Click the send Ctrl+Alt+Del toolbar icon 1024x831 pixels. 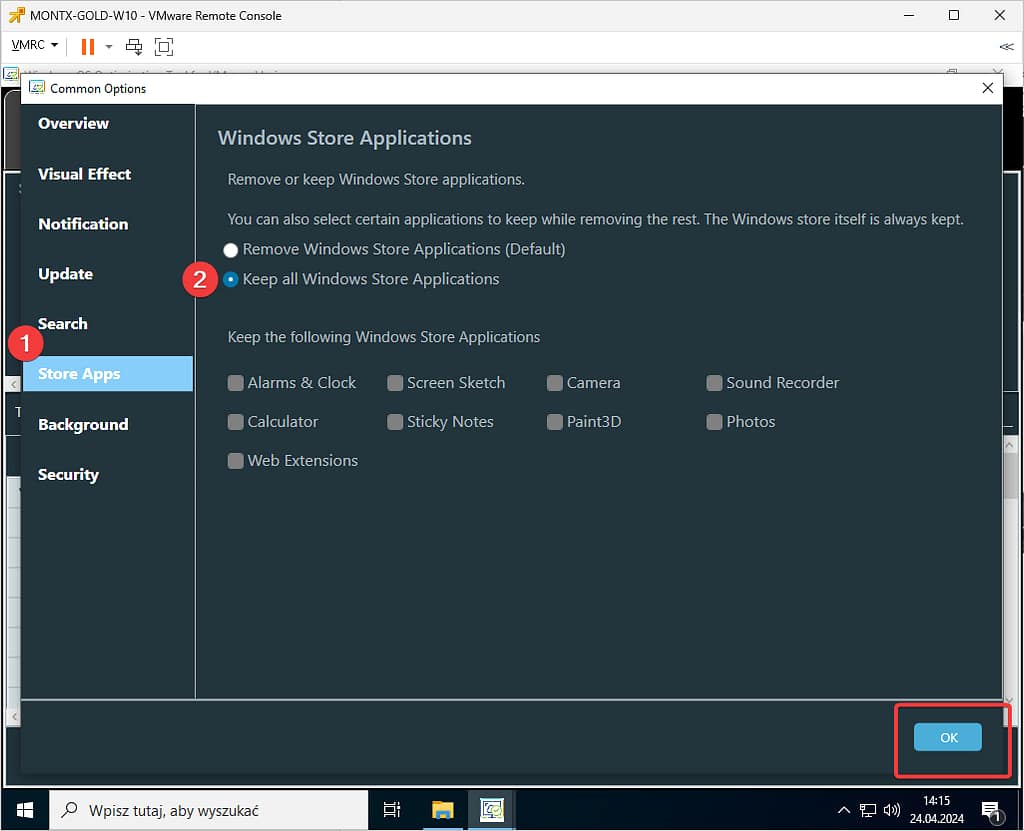[133, 46]
